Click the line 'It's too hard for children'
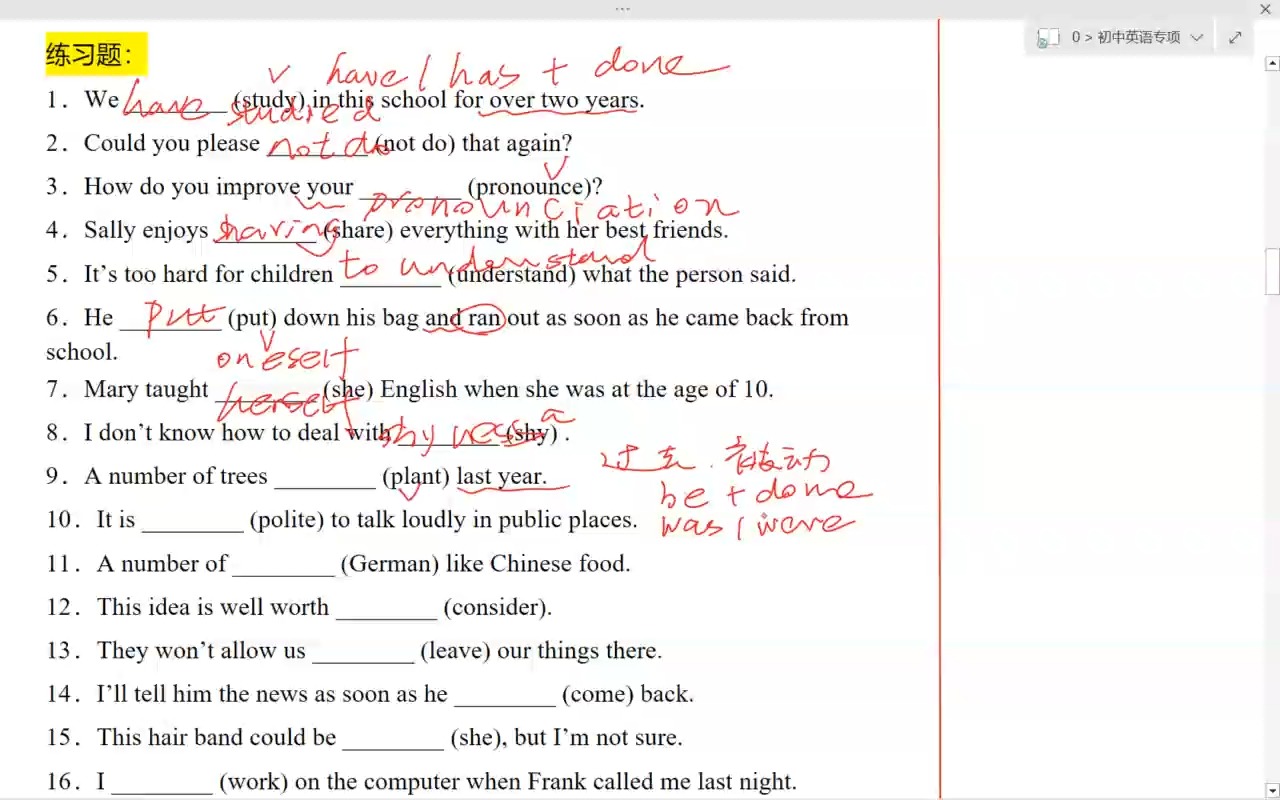Screen dimensions: 1280x800 [x=421, y=274]
